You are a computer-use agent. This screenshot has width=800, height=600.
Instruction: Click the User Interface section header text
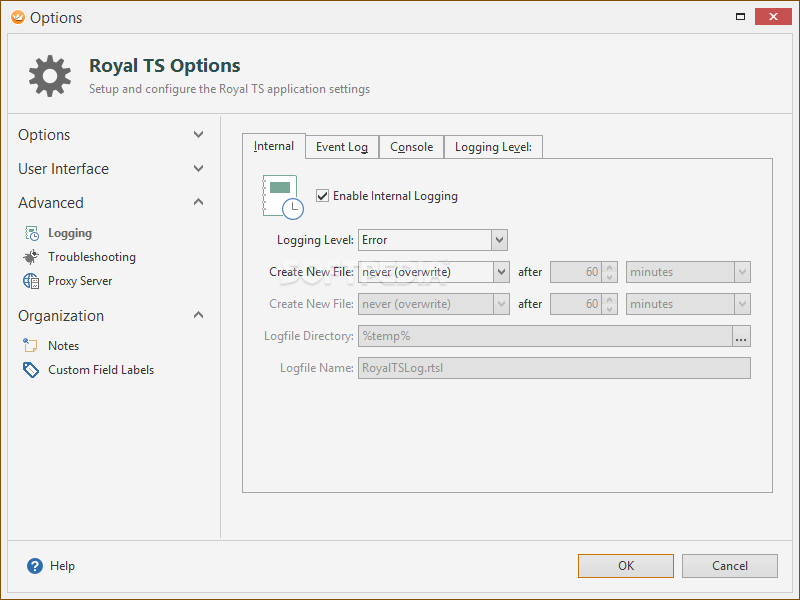[63, 169]
